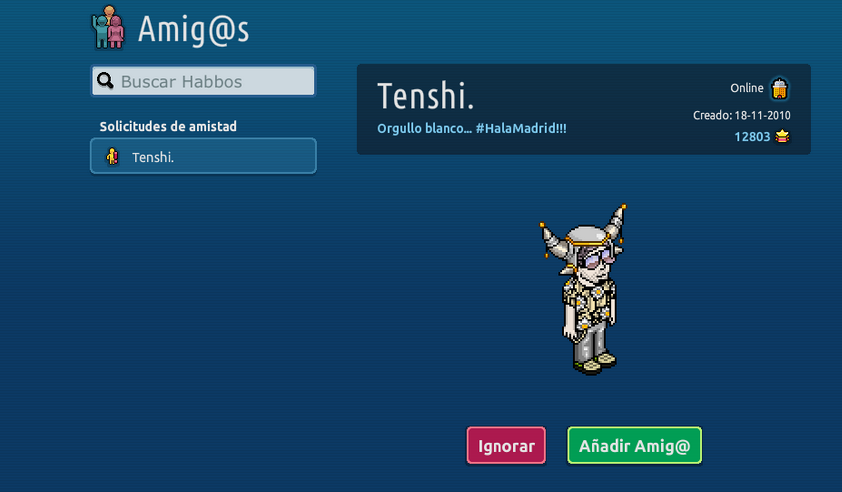This screenshot has width=842, height=492.
Task: Click Tenshi's avatar figure
Action: coord(584,289)
